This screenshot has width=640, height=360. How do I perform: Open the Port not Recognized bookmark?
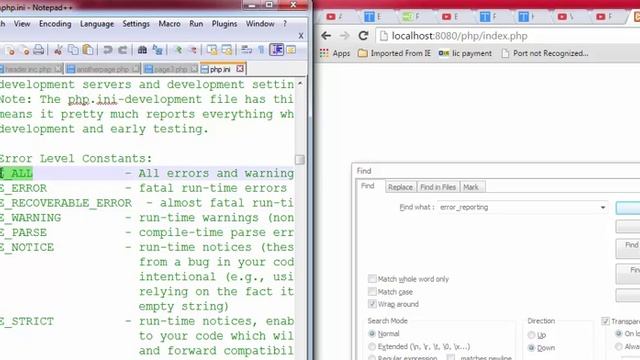pos(545,53)
